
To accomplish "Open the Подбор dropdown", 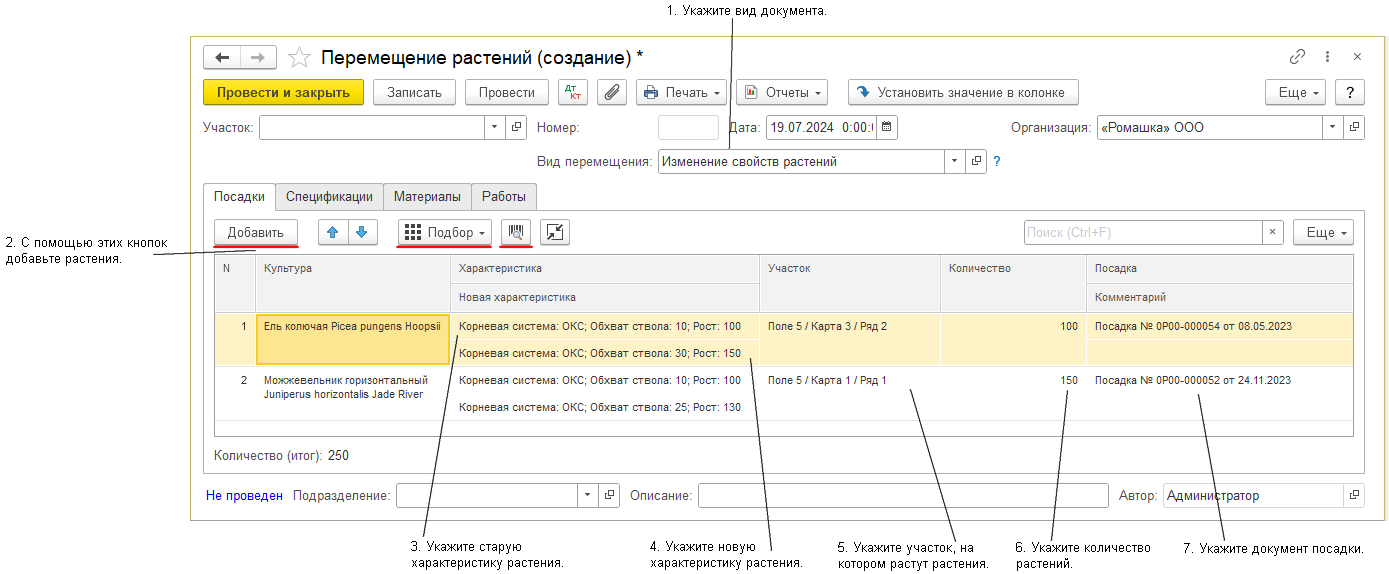I will [445, 232].
